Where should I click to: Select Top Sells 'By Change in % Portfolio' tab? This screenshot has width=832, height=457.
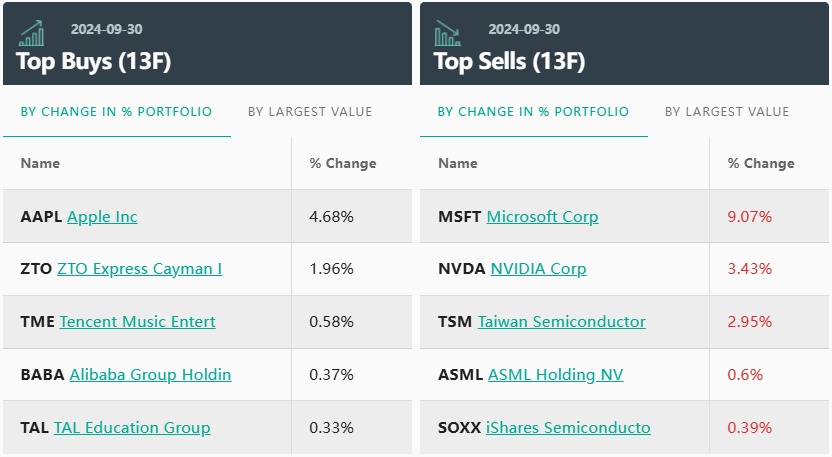[533, 112]
